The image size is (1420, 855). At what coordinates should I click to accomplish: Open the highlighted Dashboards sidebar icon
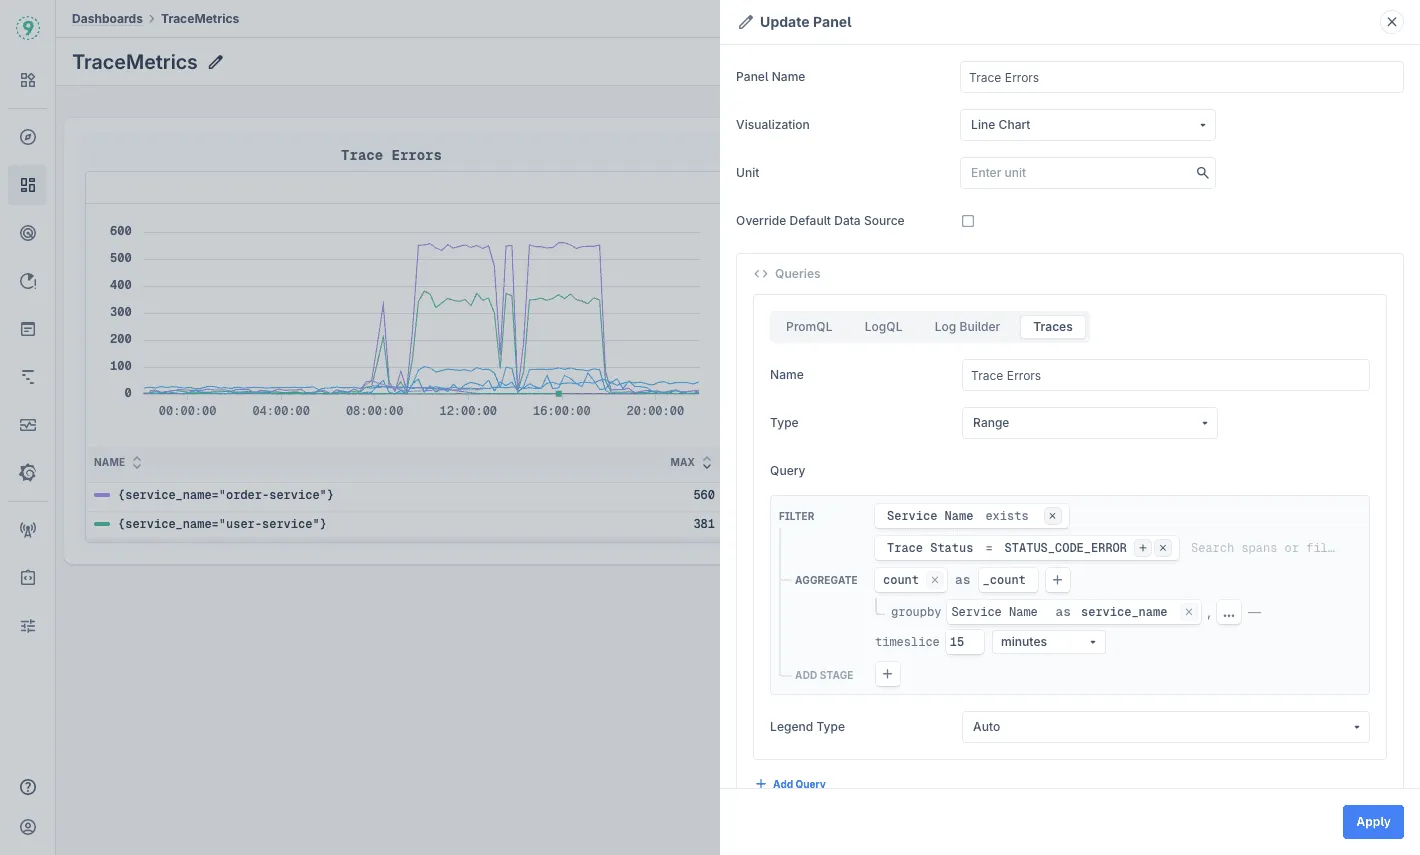click(x=28, y=185)
